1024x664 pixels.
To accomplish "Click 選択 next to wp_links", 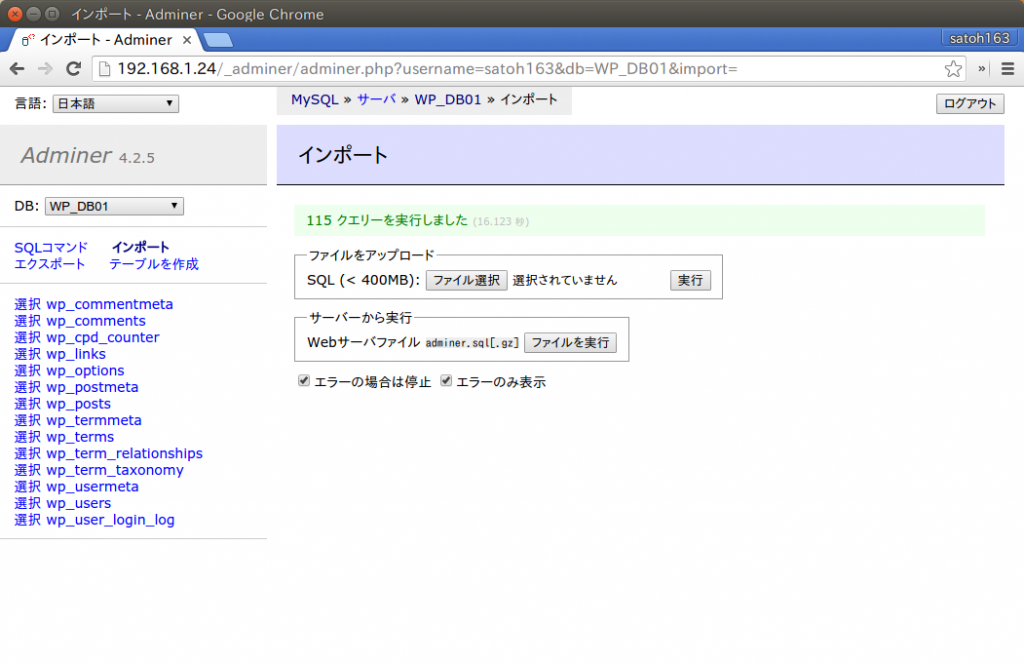I will pos(27,354).
